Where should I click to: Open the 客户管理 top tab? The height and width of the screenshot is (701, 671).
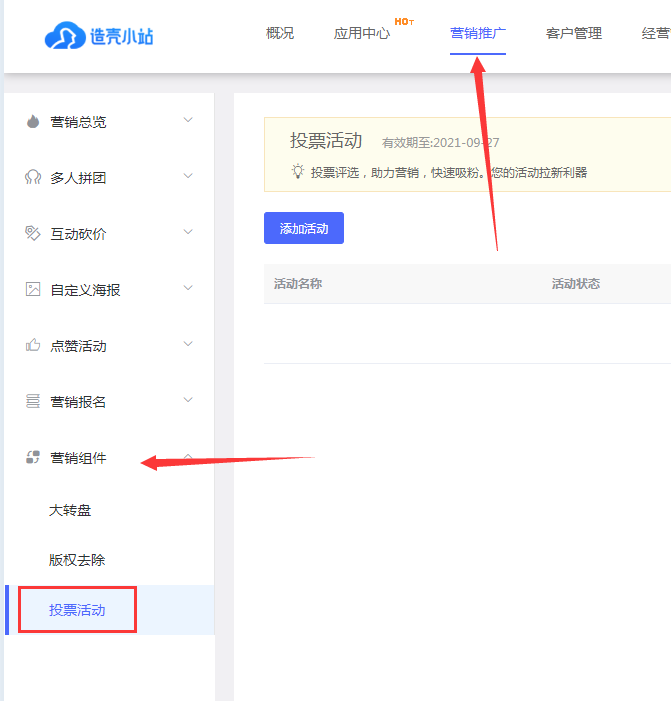coord(574,33)
